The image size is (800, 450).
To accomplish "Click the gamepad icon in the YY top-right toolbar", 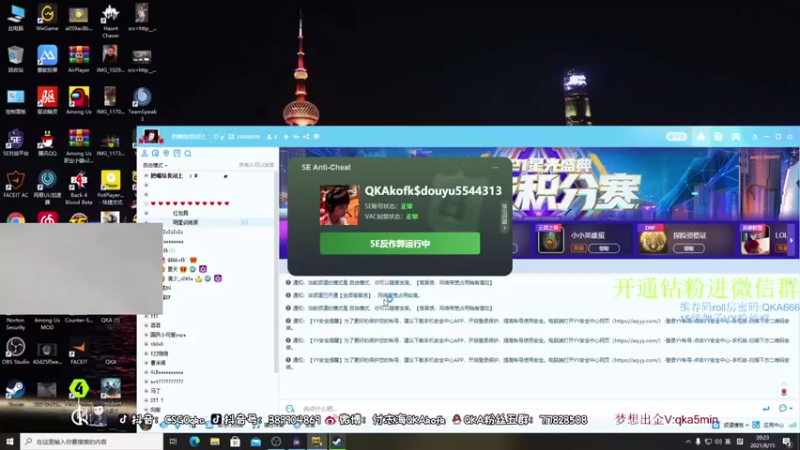I will (x=736, y=137).
